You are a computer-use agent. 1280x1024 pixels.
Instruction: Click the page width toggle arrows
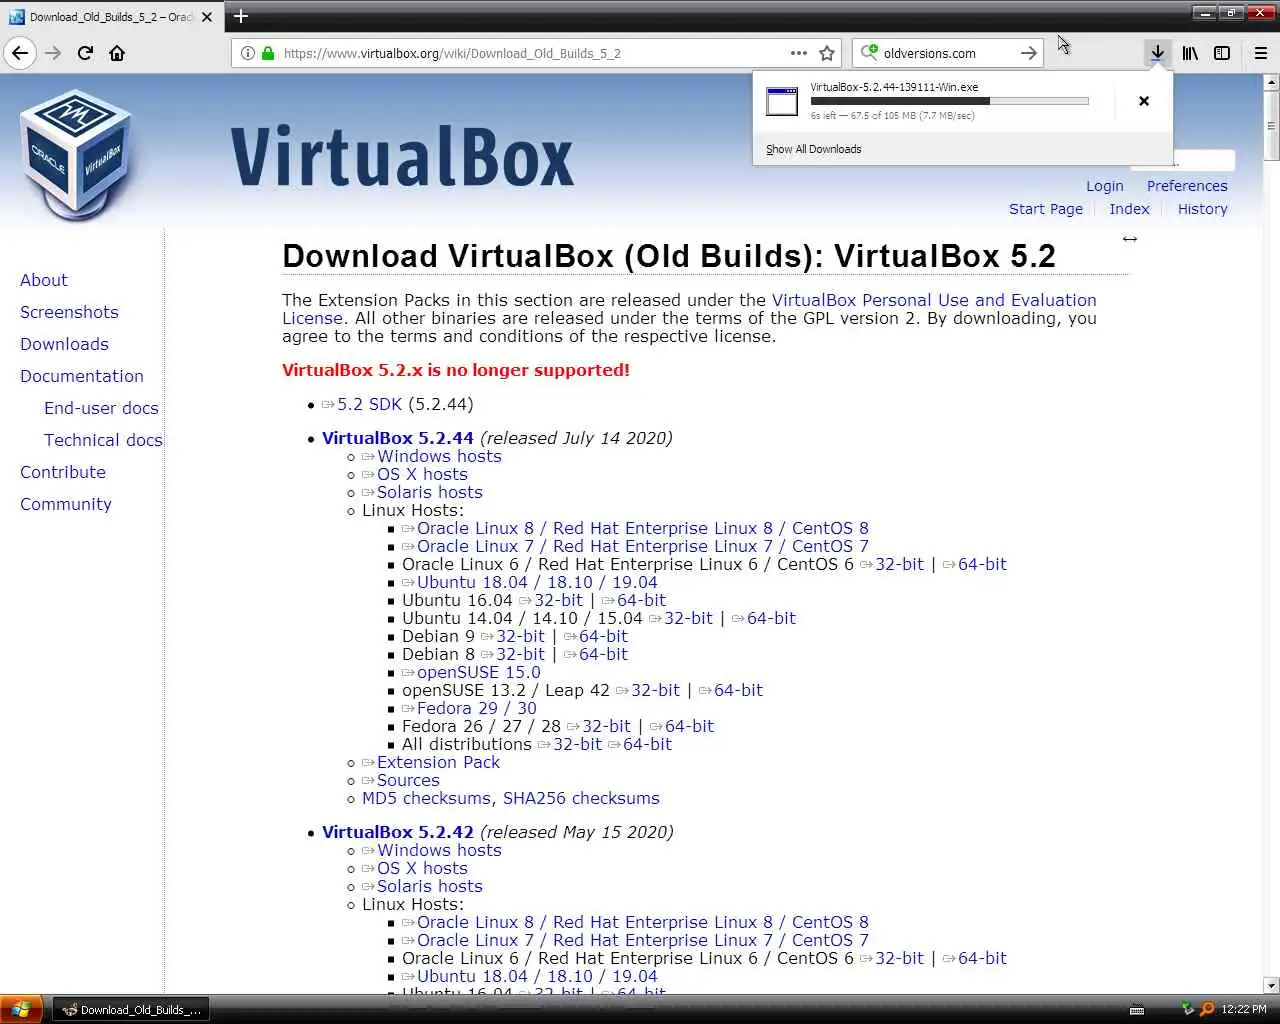1129,239
